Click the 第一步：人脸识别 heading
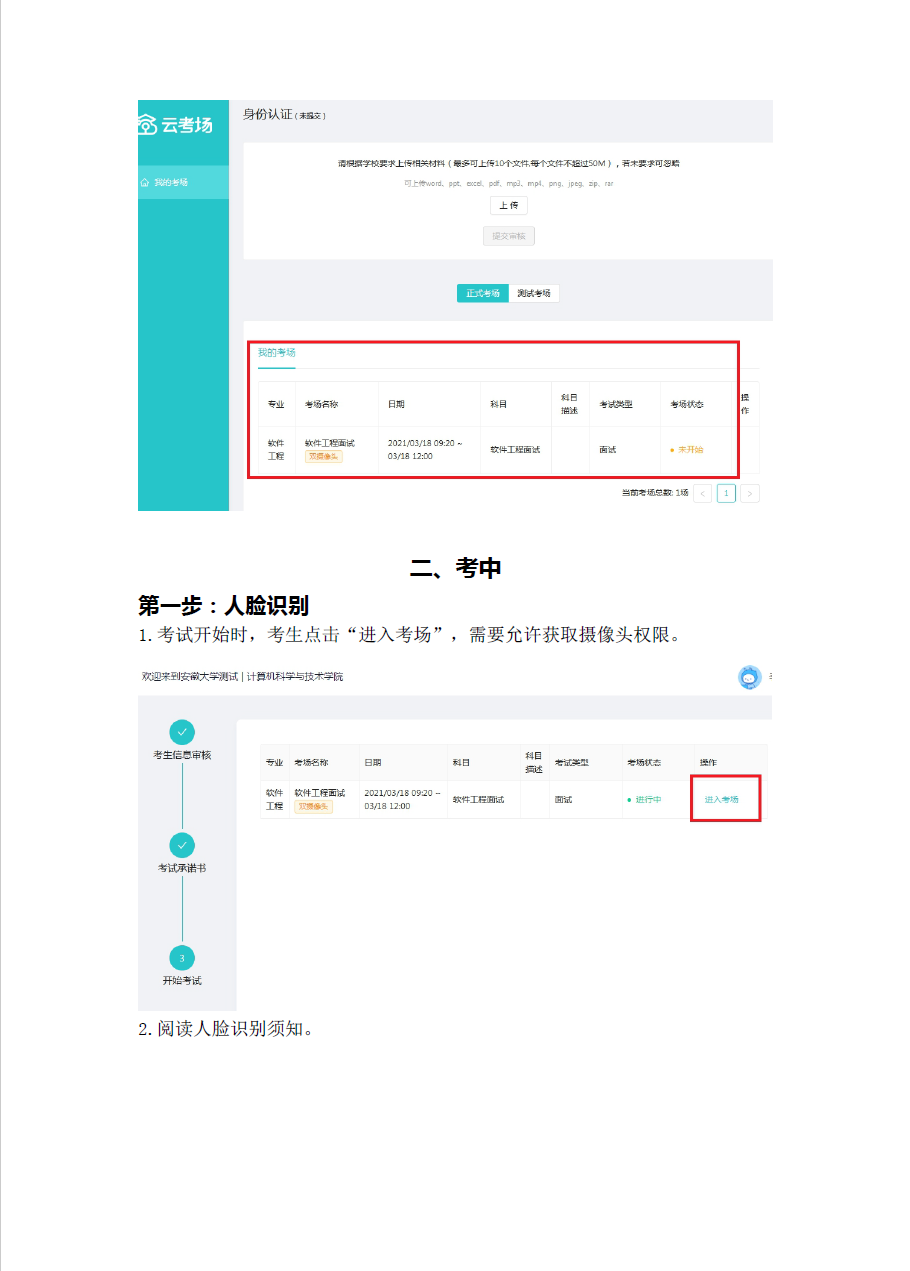This screenshot has height=1271, width=910. pos(223,606)
